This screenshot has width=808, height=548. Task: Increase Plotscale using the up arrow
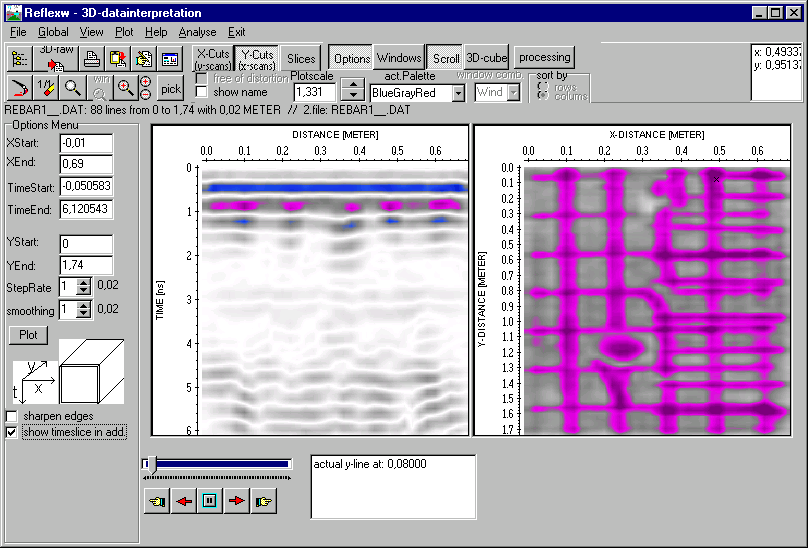coord(351,87)
